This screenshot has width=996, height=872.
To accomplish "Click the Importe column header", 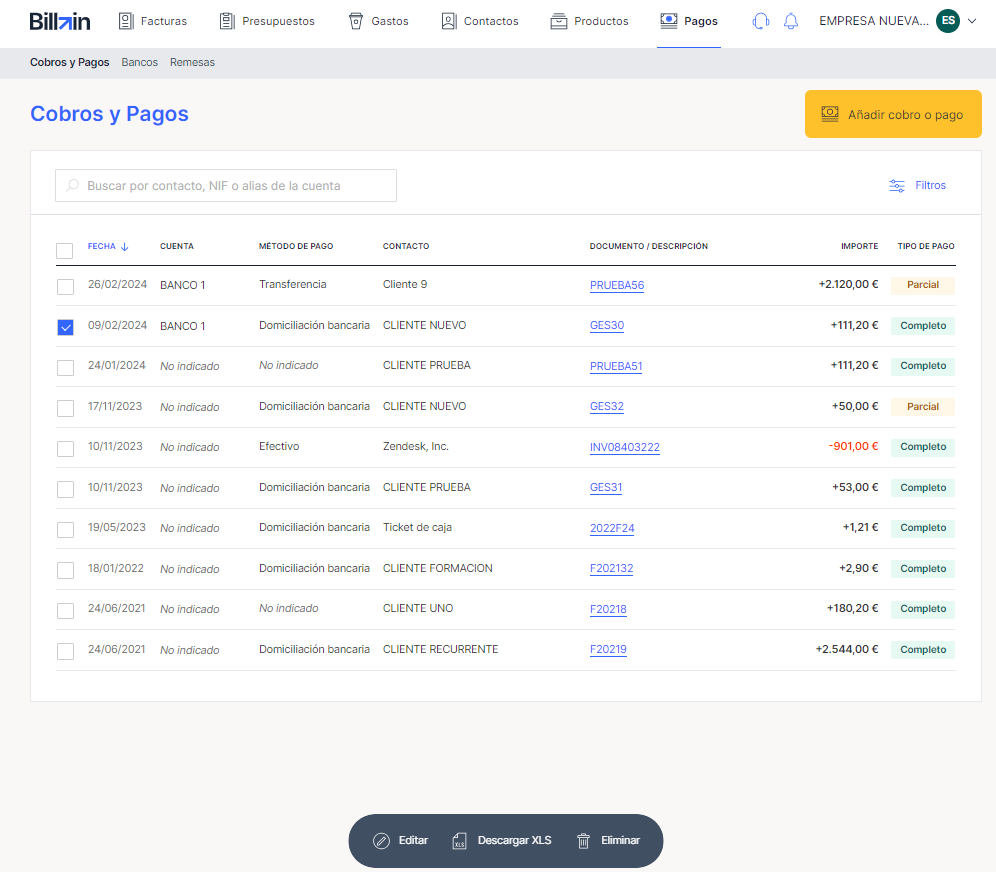I will 859,246.
